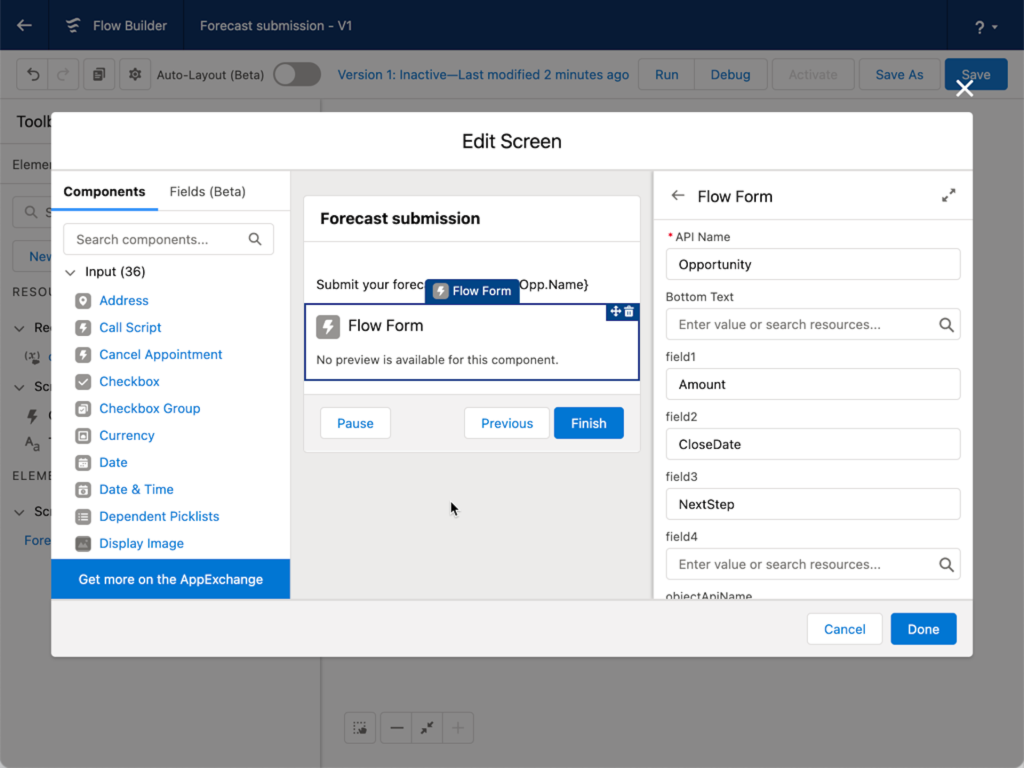Close the Edit Screen dialog with the X

pyautogui.click(x=964, y=89)
